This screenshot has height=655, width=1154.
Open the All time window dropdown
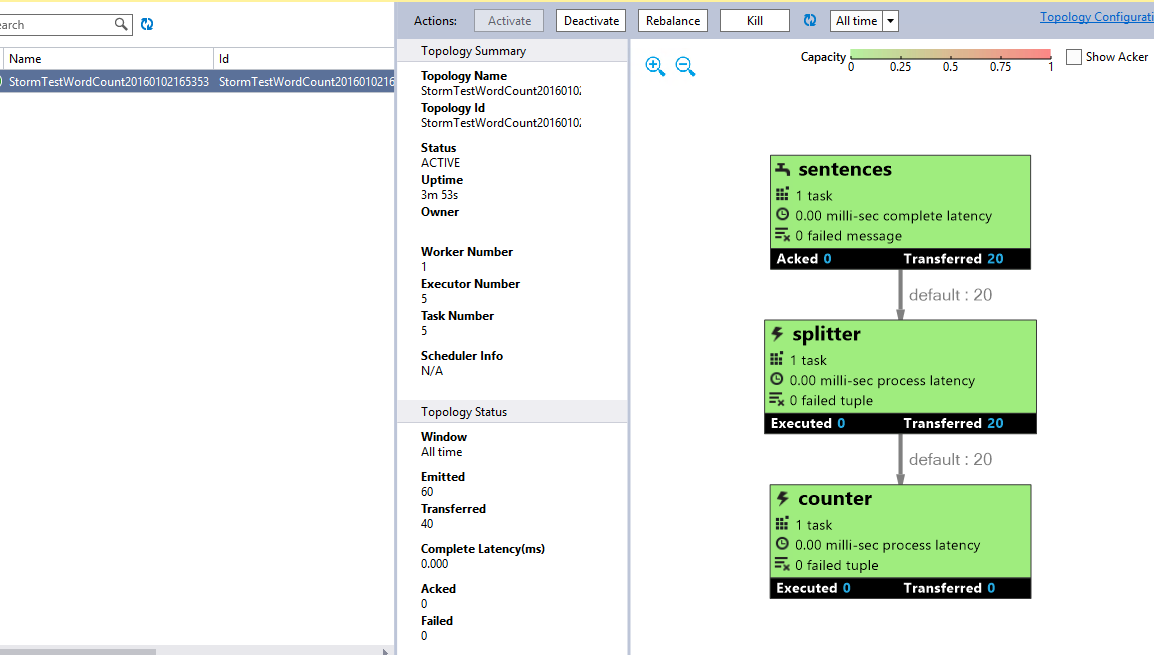pos(890,21)
